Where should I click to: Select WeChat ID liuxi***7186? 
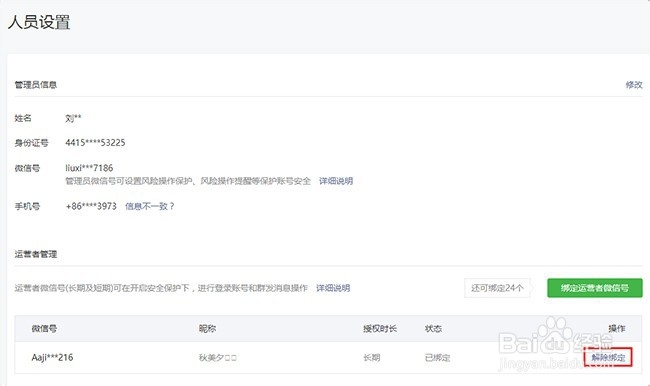[89, 168]
